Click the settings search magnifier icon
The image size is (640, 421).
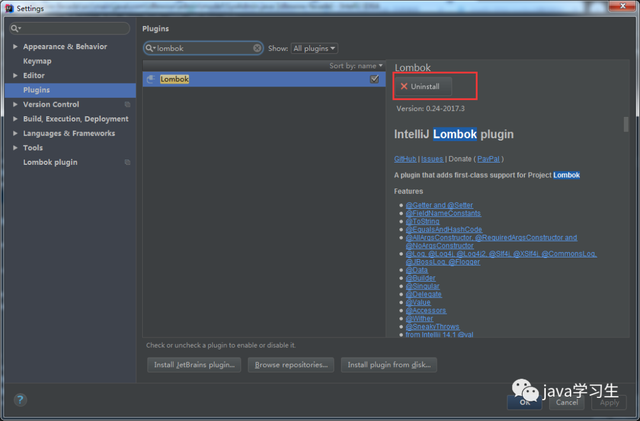15,28
